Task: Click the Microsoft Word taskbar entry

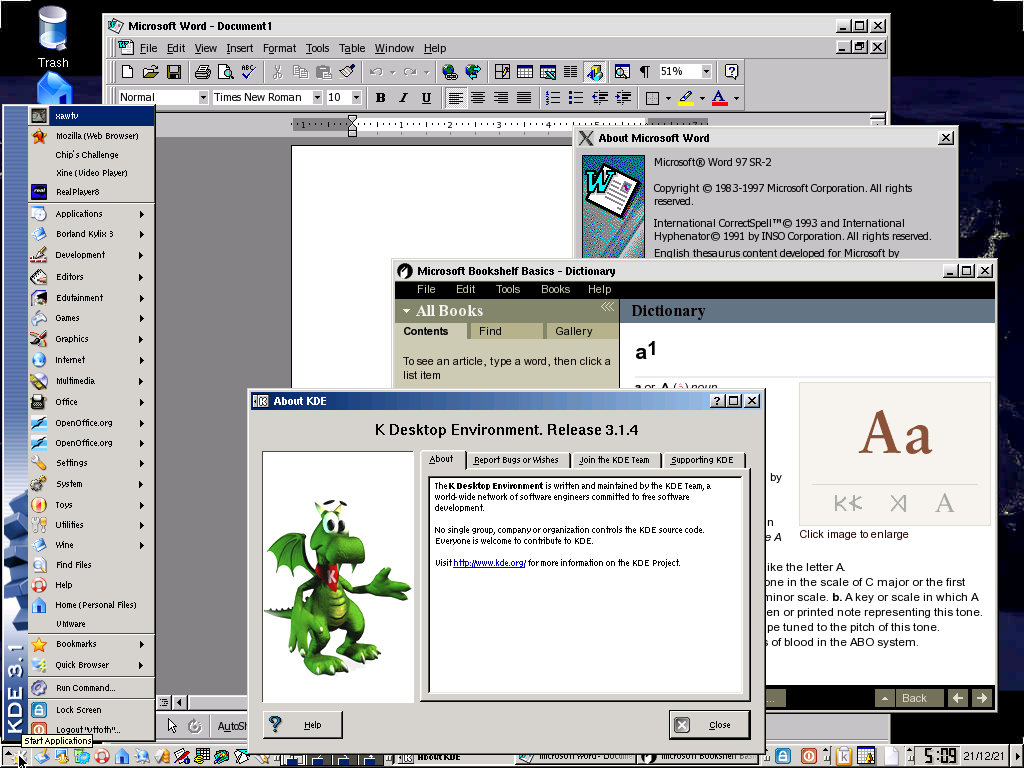Action: (x=575, y=758)
